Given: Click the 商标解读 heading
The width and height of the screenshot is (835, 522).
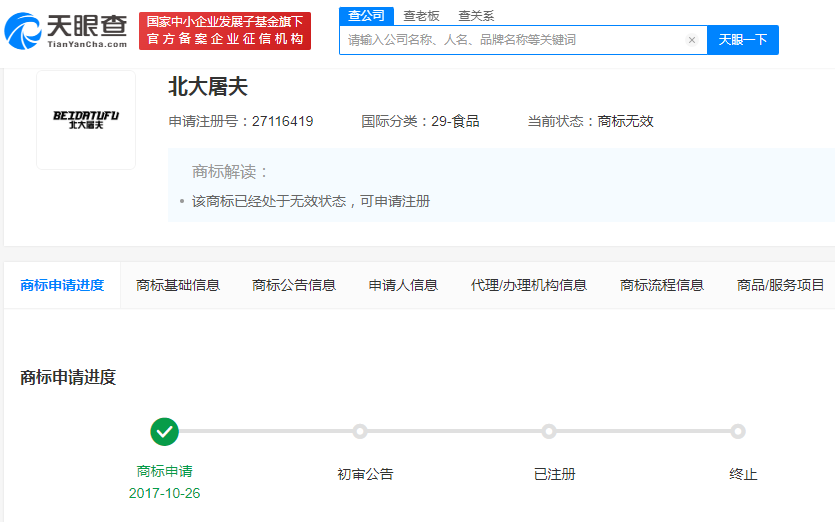Looking at the screenshot, I should 230,172.
